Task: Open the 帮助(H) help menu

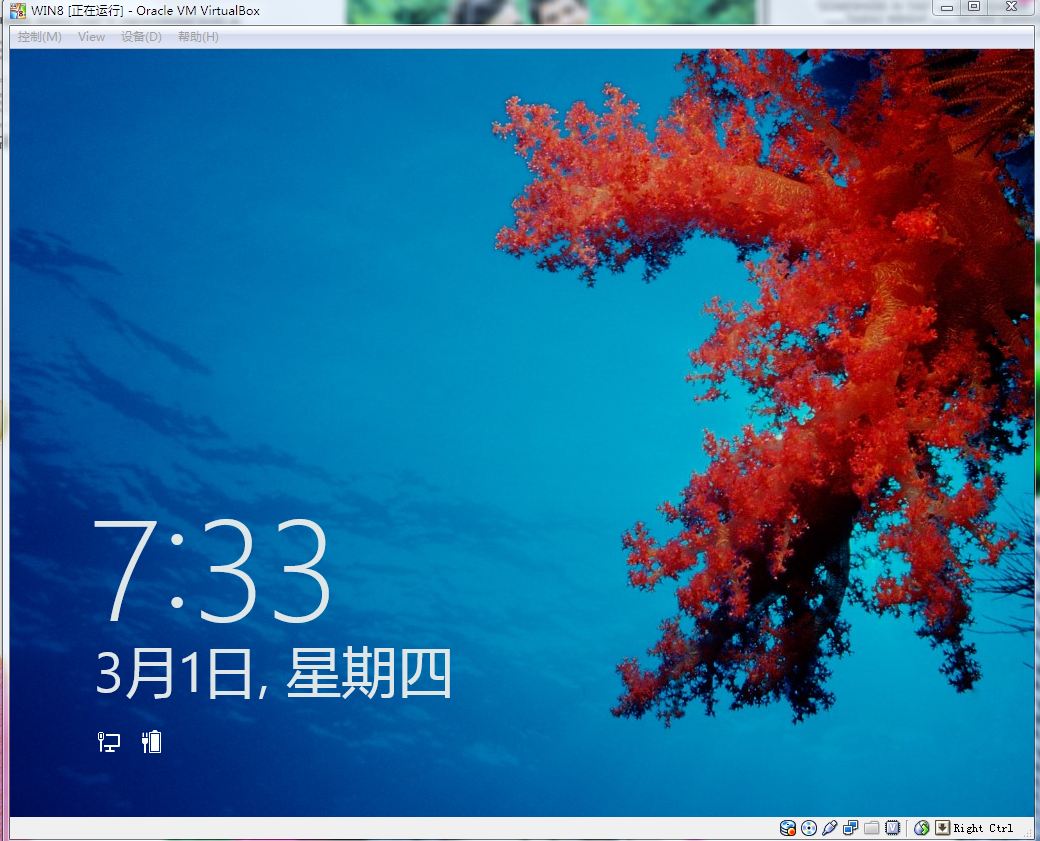Action: point(198,37)
